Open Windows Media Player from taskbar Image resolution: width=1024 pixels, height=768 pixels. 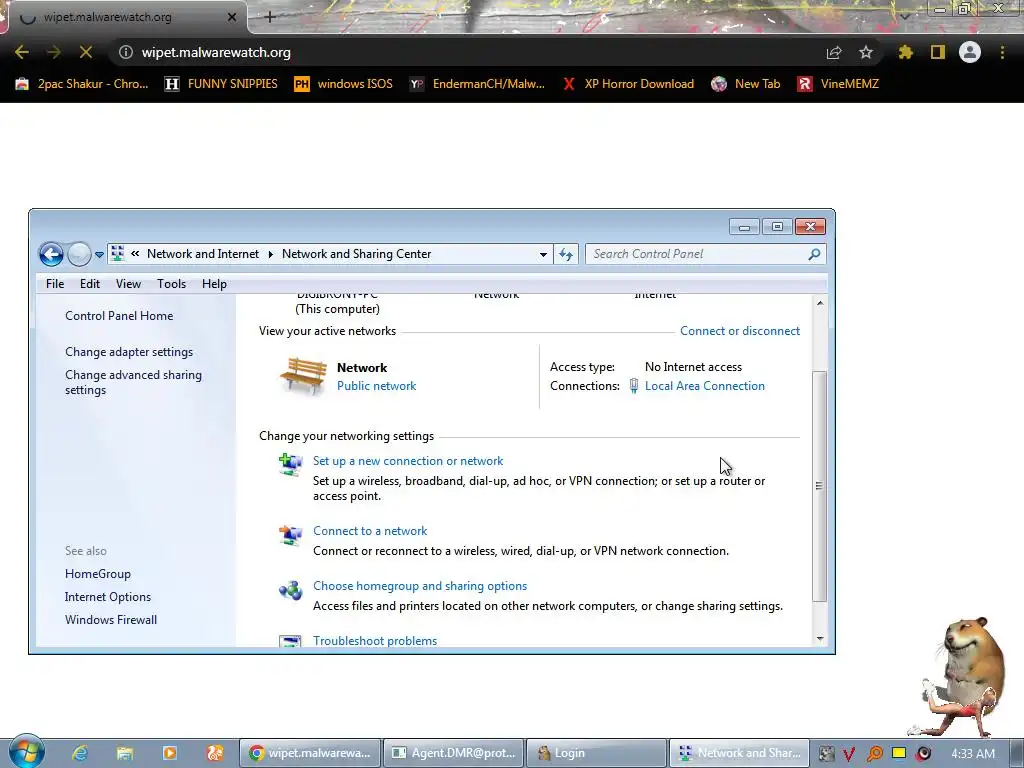[x=169, y=753]
